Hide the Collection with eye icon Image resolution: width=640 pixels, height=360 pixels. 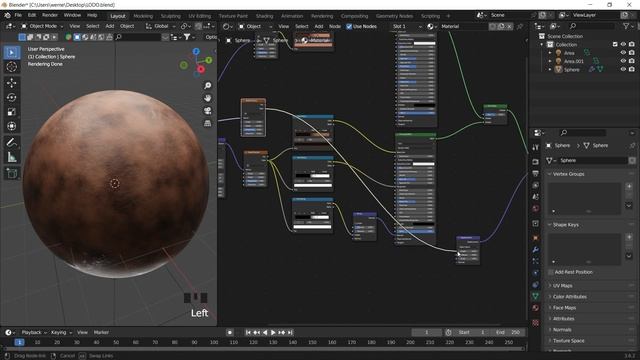point(623,44)
